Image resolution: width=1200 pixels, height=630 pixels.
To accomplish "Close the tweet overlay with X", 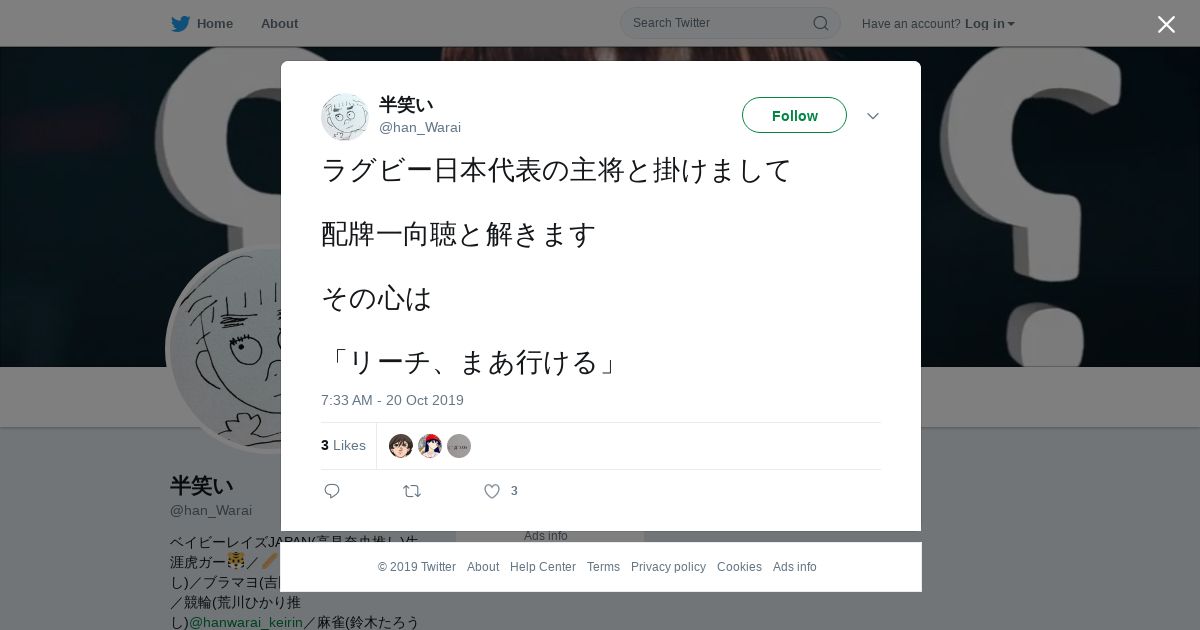I will [1166, 24].
